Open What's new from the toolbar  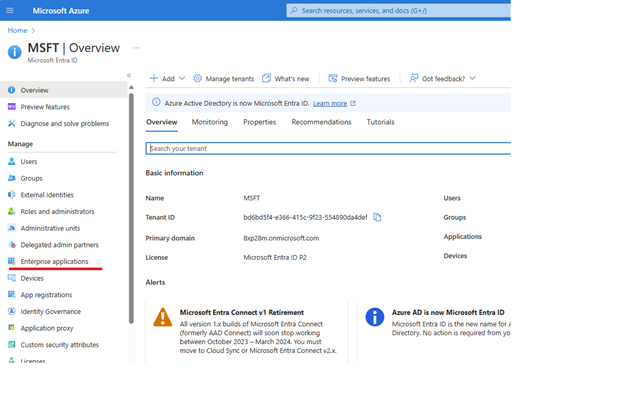[286, 78]
